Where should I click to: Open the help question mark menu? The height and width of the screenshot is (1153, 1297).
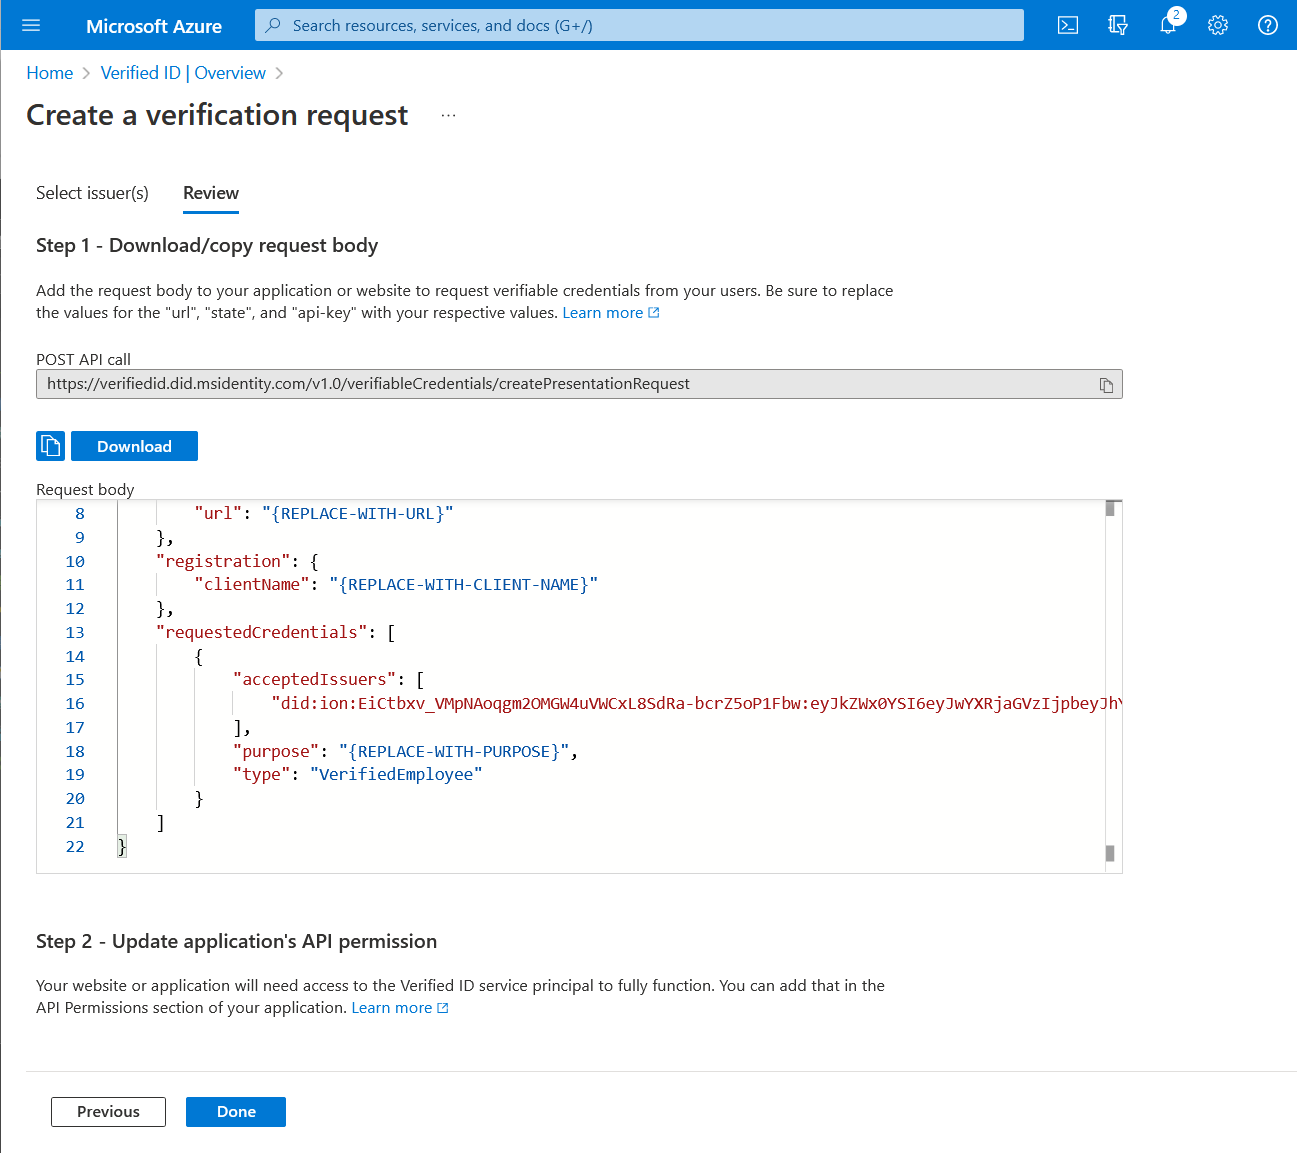[1268, 25]
